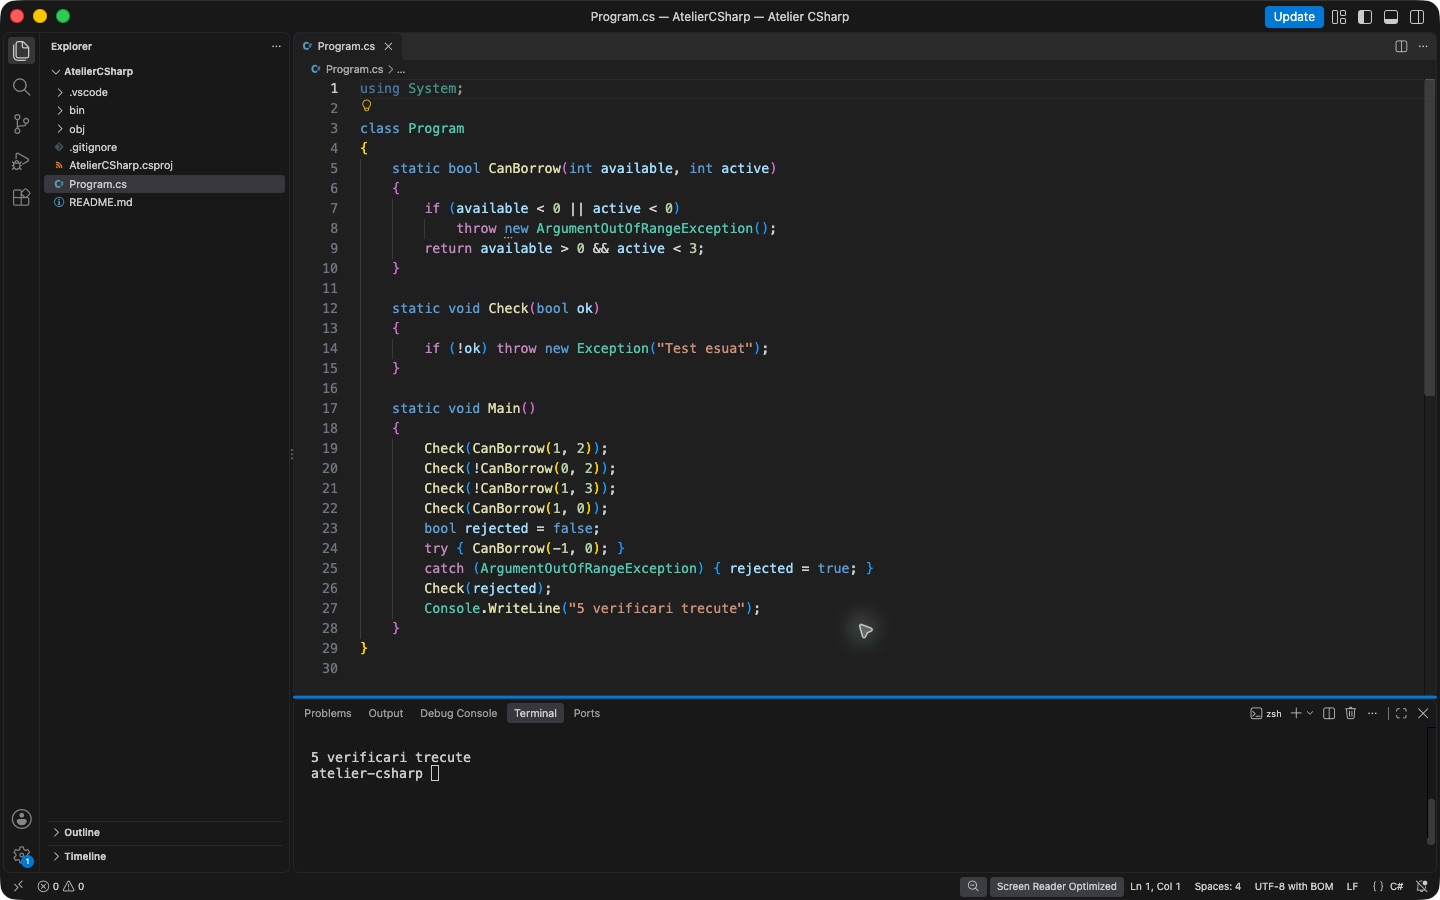Screen dimensions: 1440x900
Task: Open the Extensions view
Action: point(21,197)
